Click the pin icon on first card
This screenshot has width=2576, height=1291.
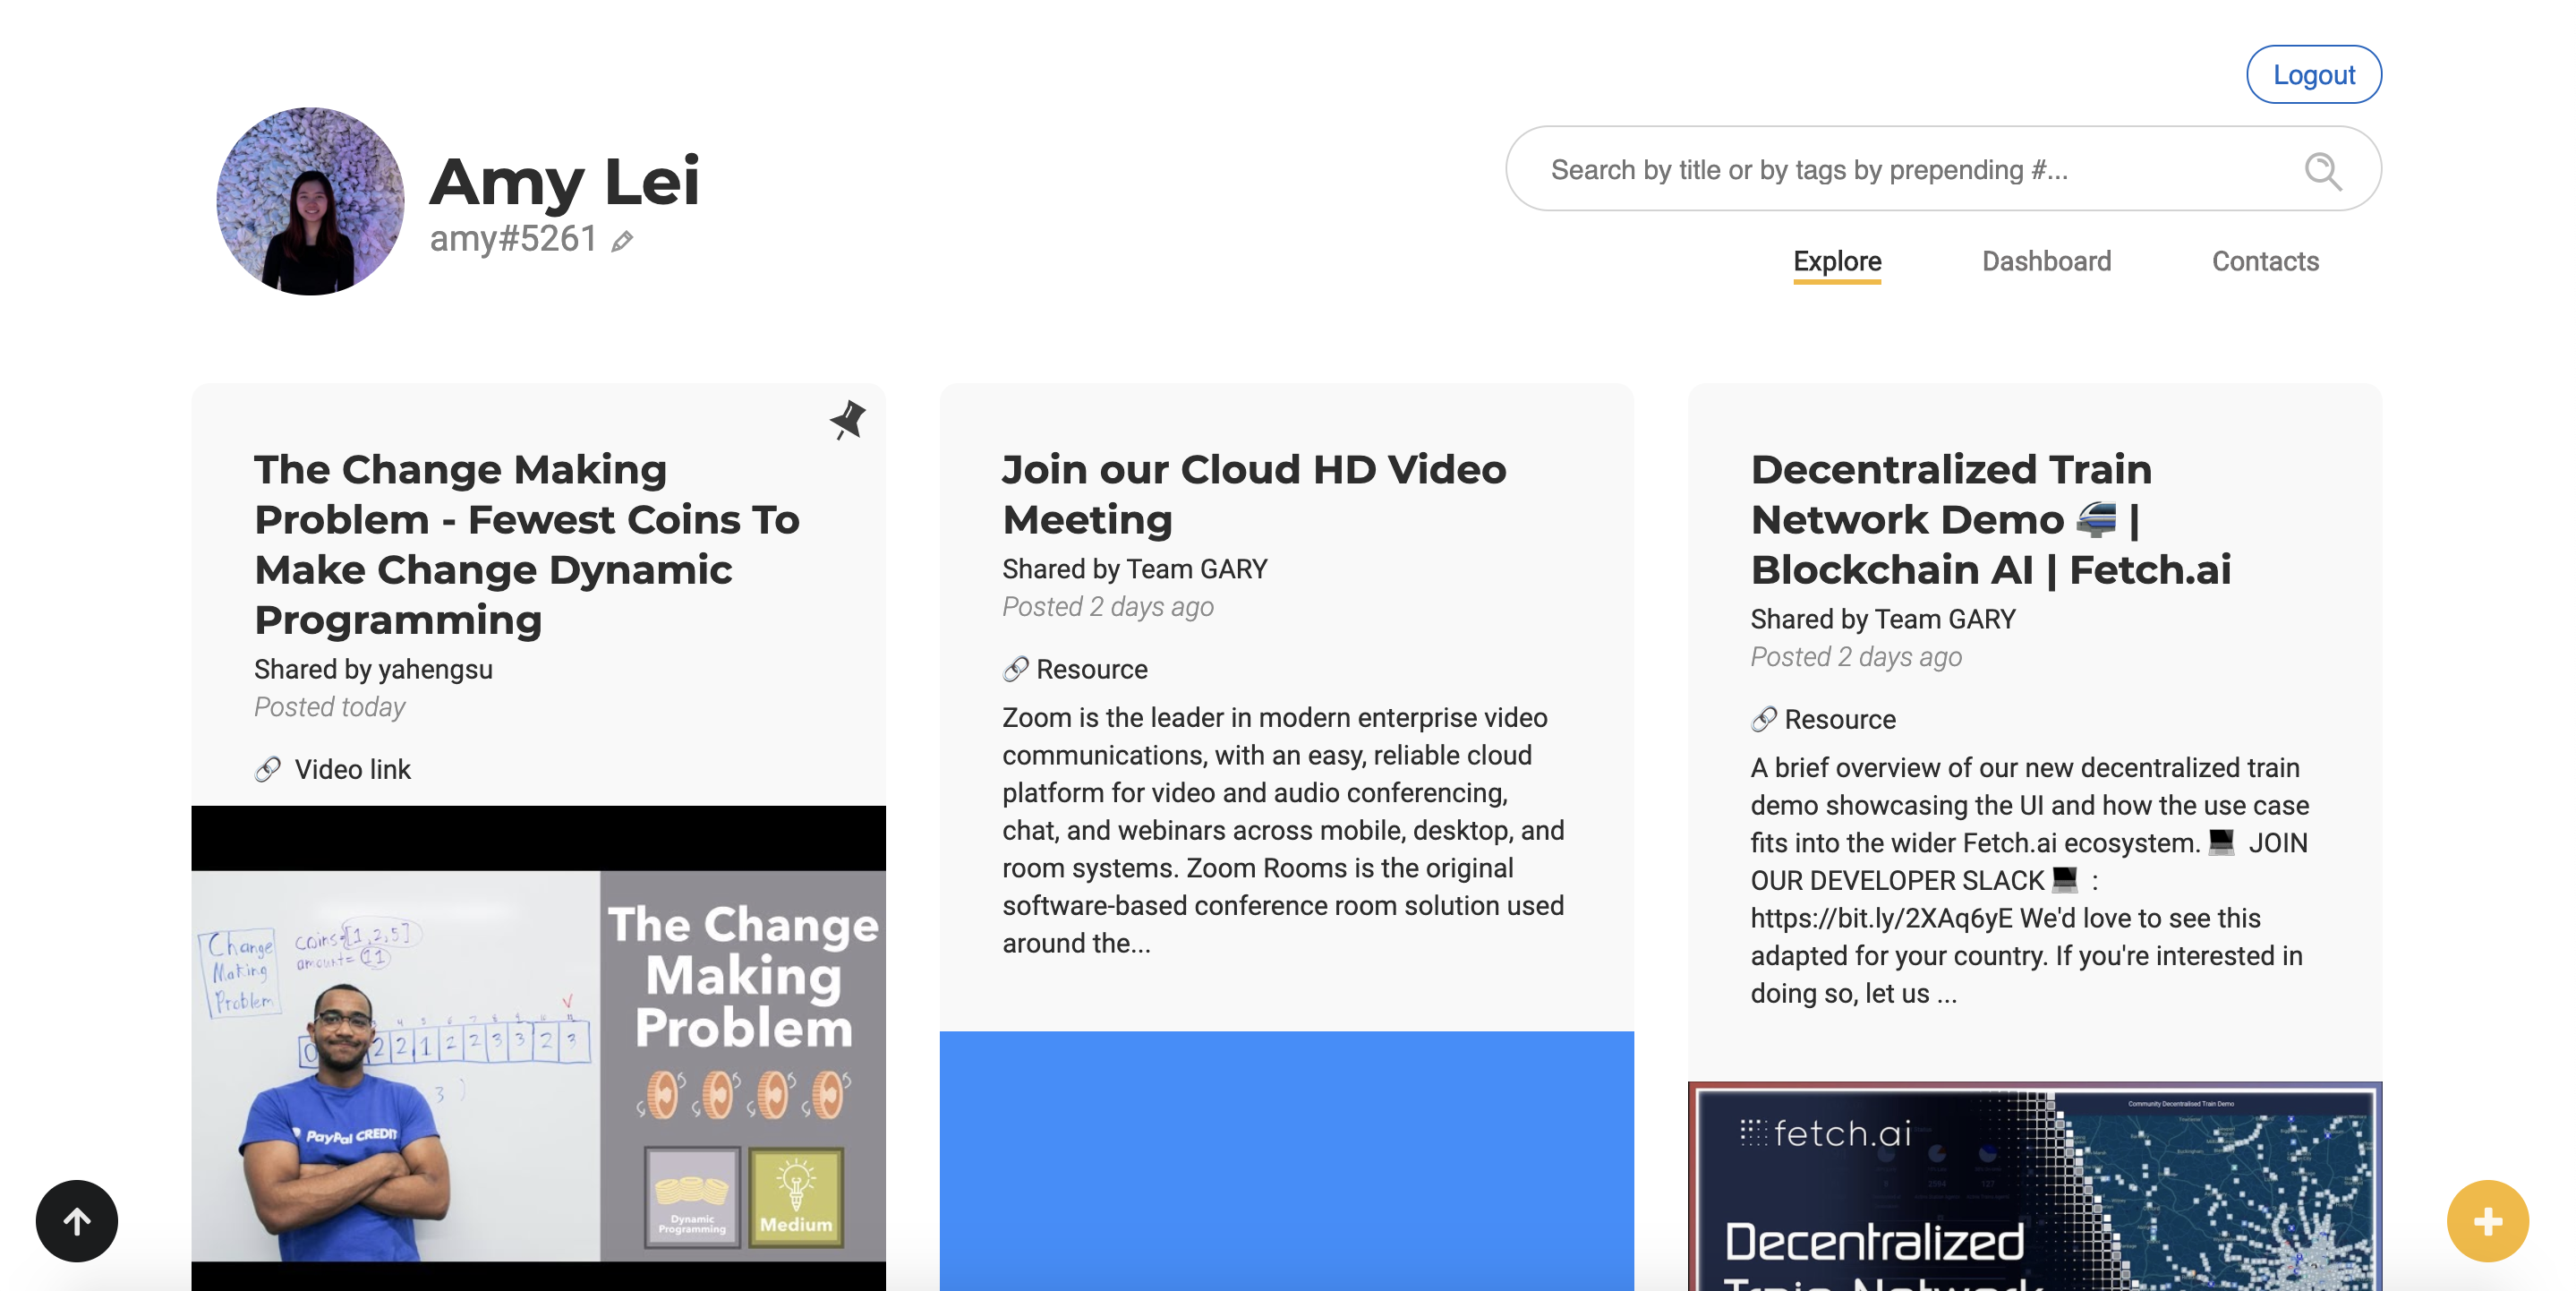pos(847,419)
